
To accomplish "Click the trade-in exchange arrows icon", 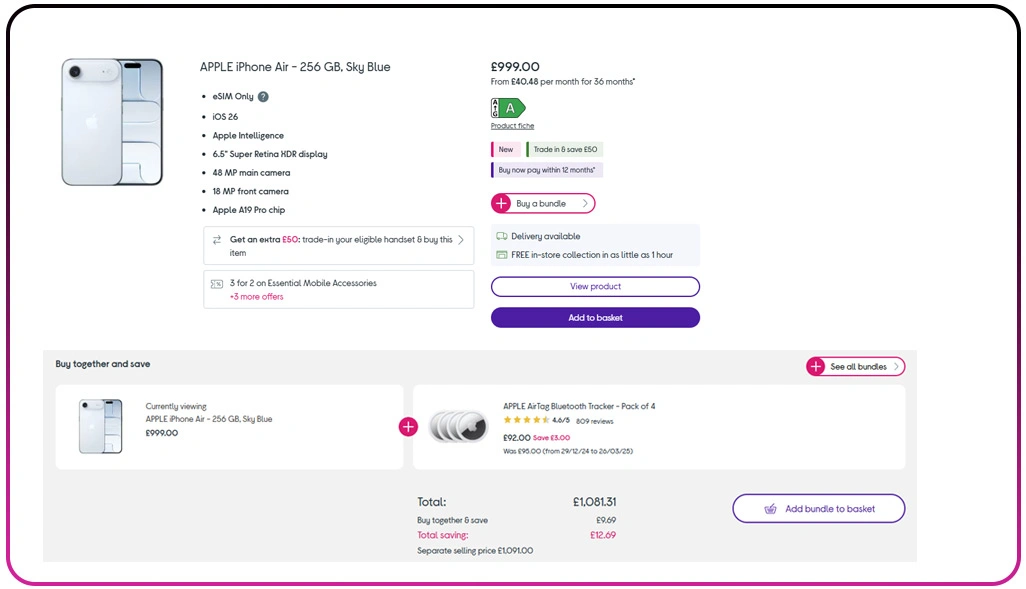I will [216, 239].
